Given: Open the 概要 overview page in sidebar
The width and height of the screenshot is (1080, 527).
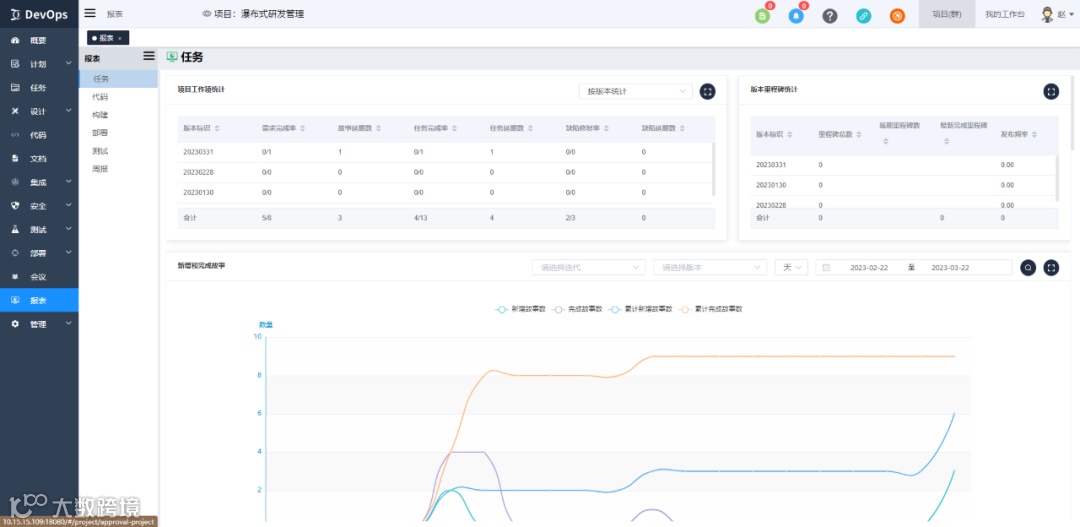Looking at the screenshot, I should [x=39, y=41].
